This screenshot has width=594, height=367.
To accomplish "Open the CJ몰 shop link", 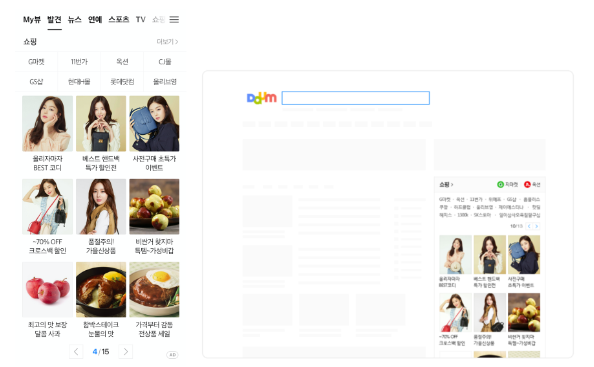I will [165, 61].
